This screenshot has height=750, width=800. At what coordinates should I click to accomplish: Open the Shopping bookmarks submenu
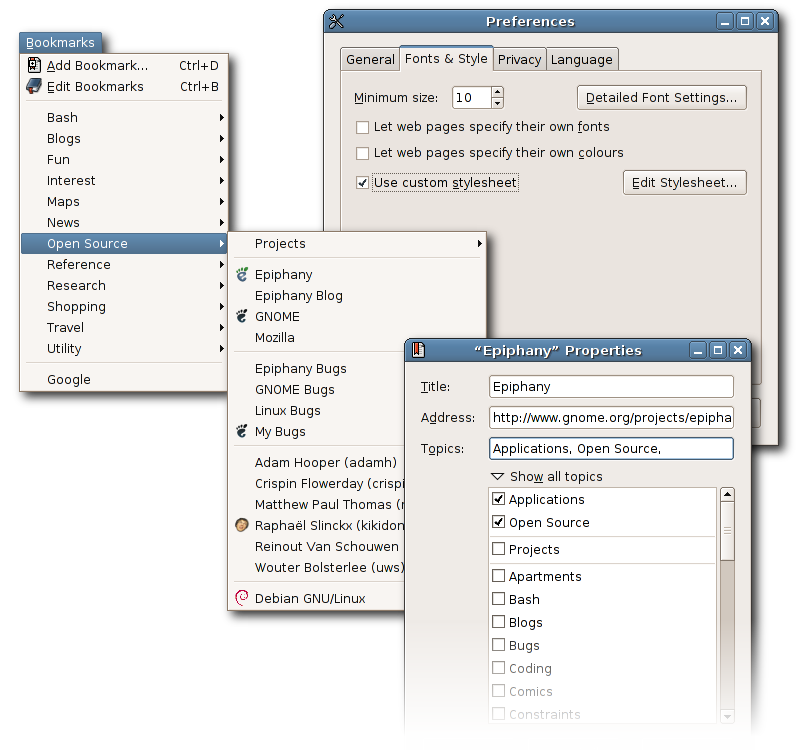click(x=124, y=306)
